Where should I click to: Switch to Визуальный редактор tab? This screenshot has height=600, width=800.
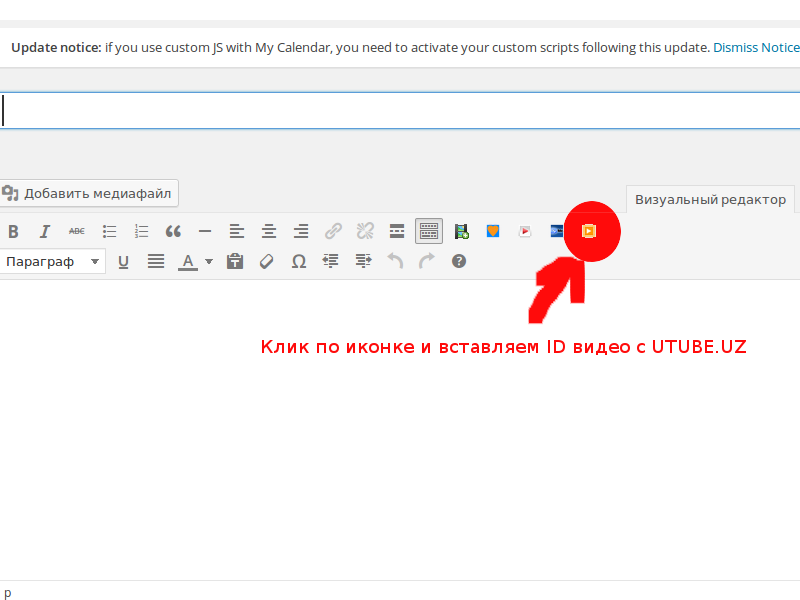pyautogui.click(x=710, y=199)
